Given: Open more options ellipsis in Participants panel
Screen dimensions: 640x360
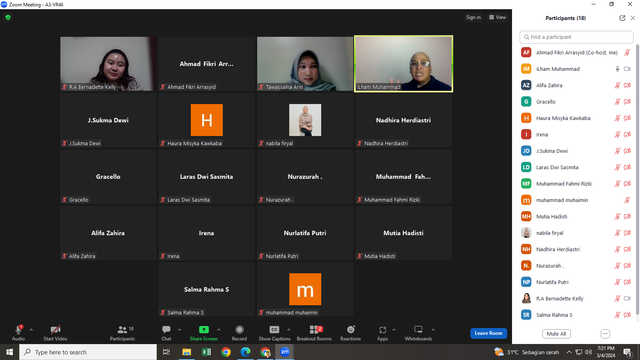Looking at the screenshot, I should 605,333.
